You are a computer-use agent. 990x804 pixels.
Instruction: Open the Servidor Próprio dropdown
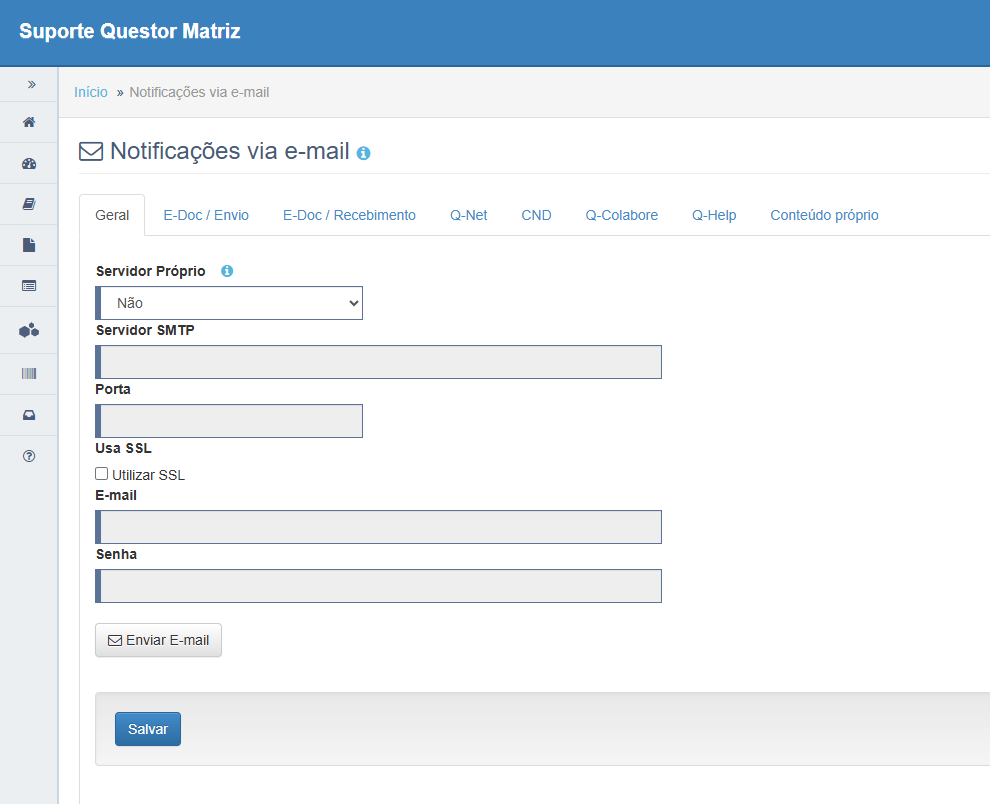tap(230, 303)
